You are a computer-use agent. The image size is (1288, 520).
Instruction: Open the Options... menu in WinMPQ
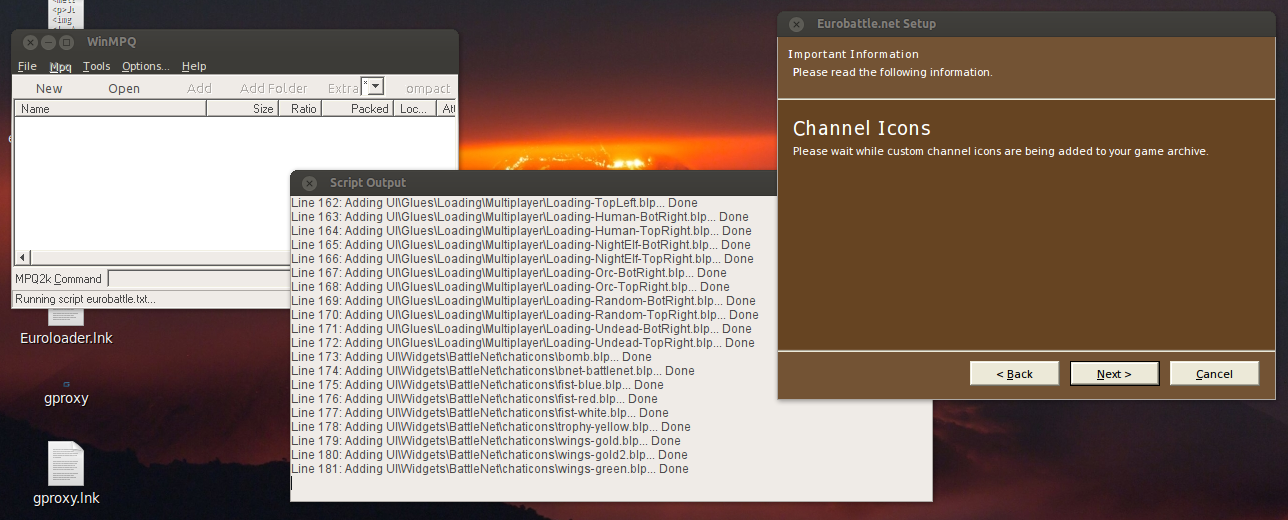(x=146, y=66)
